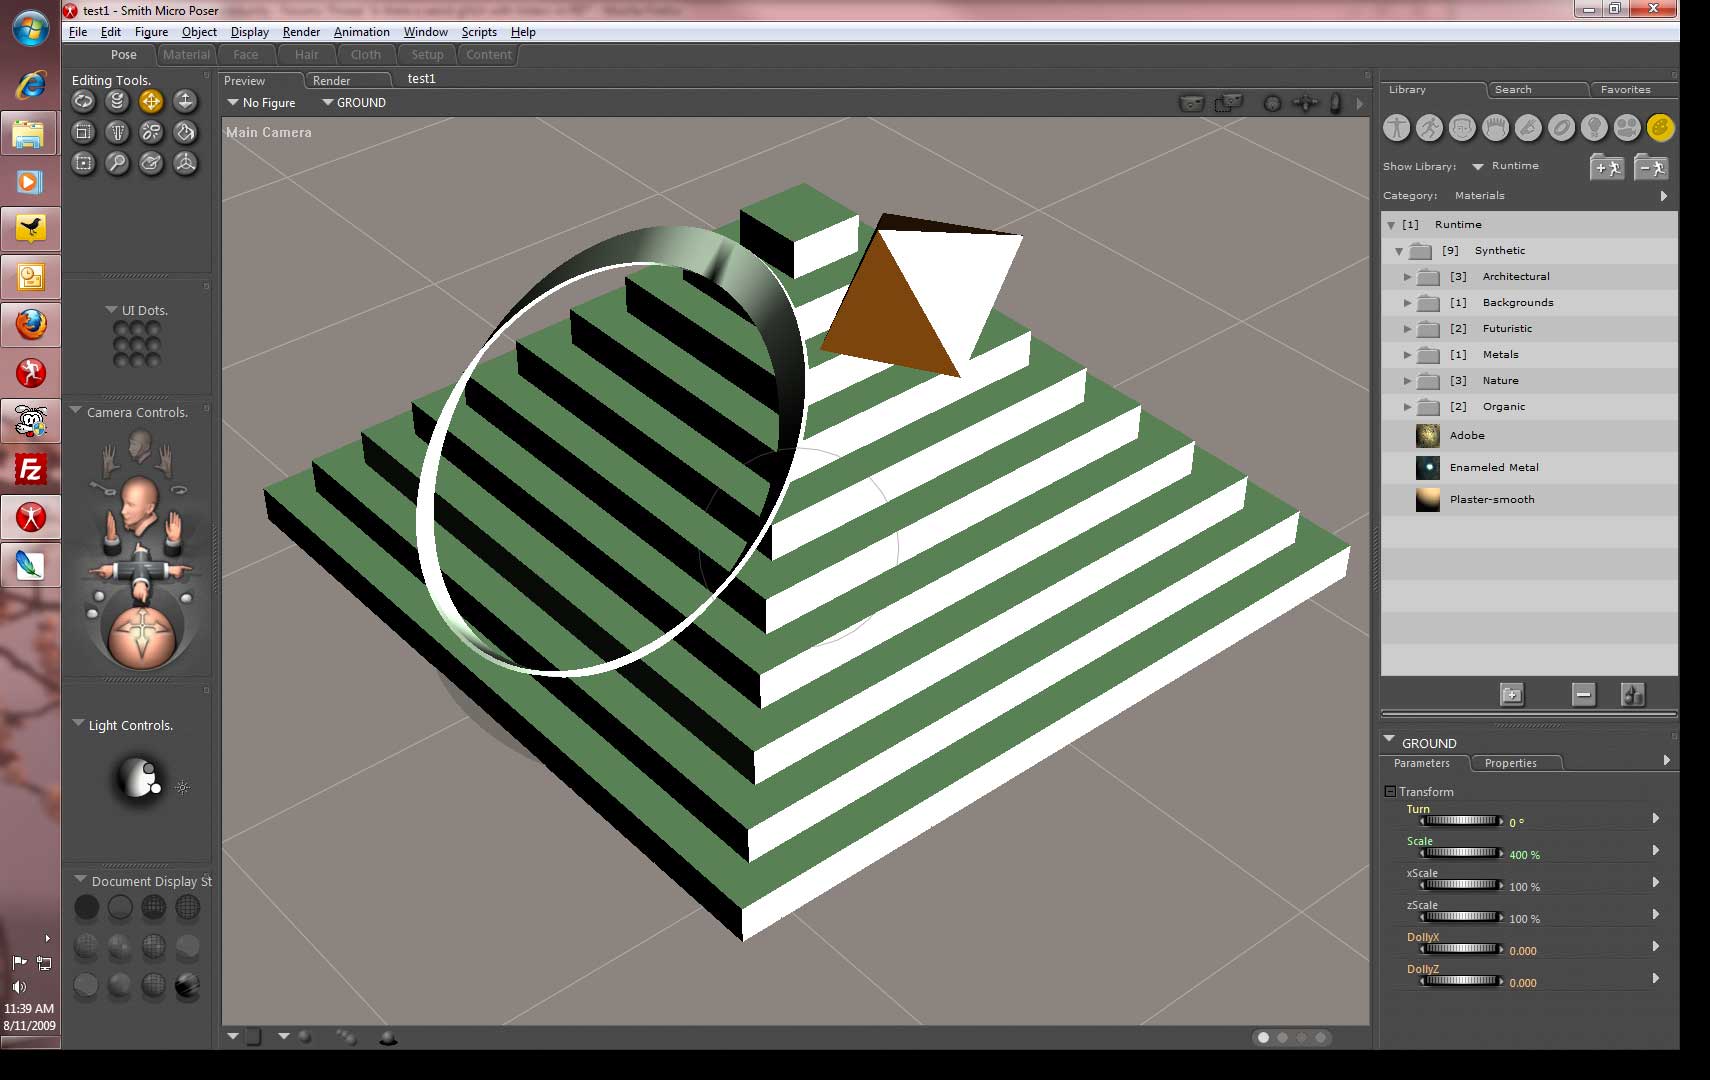Pick the Magnifier zoom tool
Viewport: 1710px width, 1080px height.
[x=117, y=163]
